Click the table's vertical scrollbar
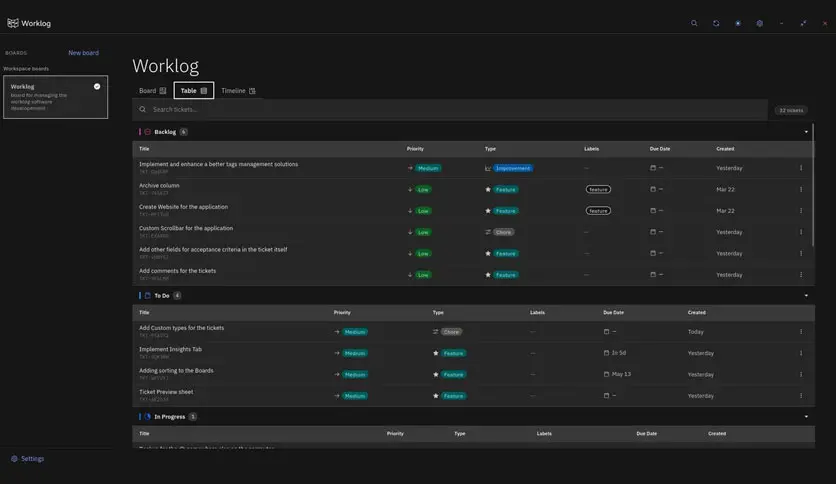Image resolution: width=836 pixels, height=484 pixels. point(813,185)
